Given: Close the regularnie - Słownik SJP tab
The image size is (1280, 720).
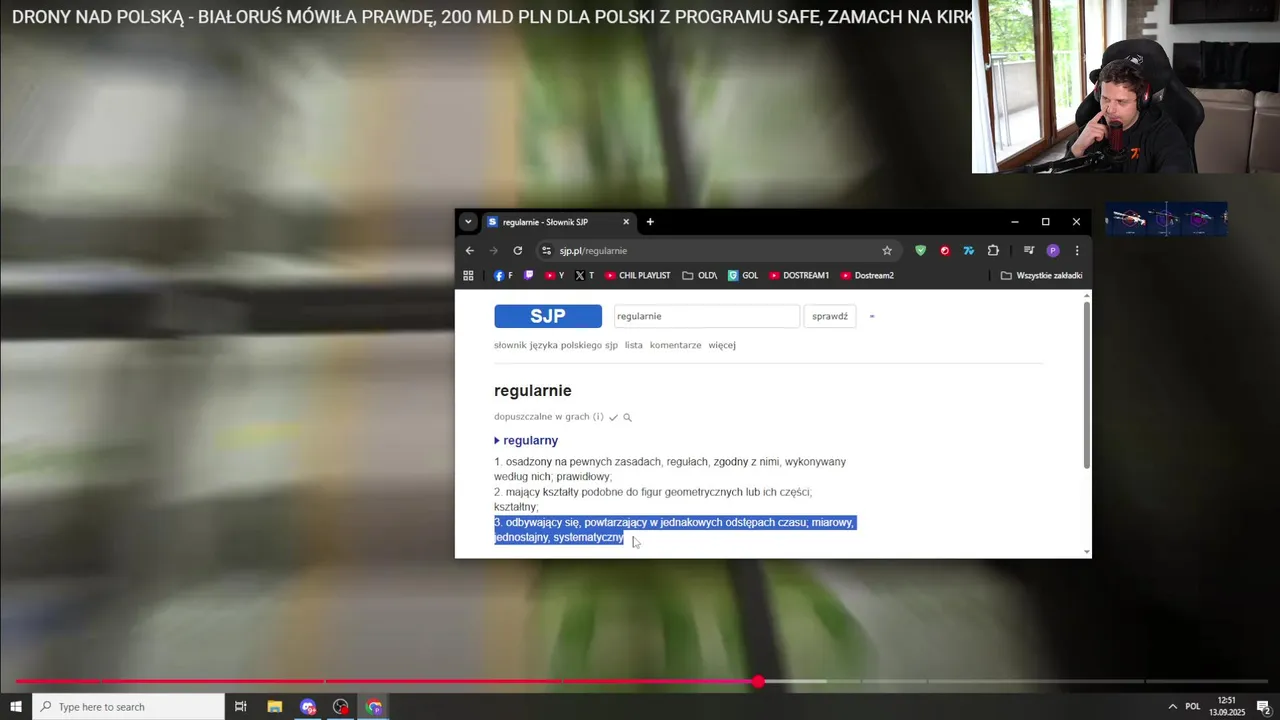Looking at the screenshot, I should click(626, 222).
